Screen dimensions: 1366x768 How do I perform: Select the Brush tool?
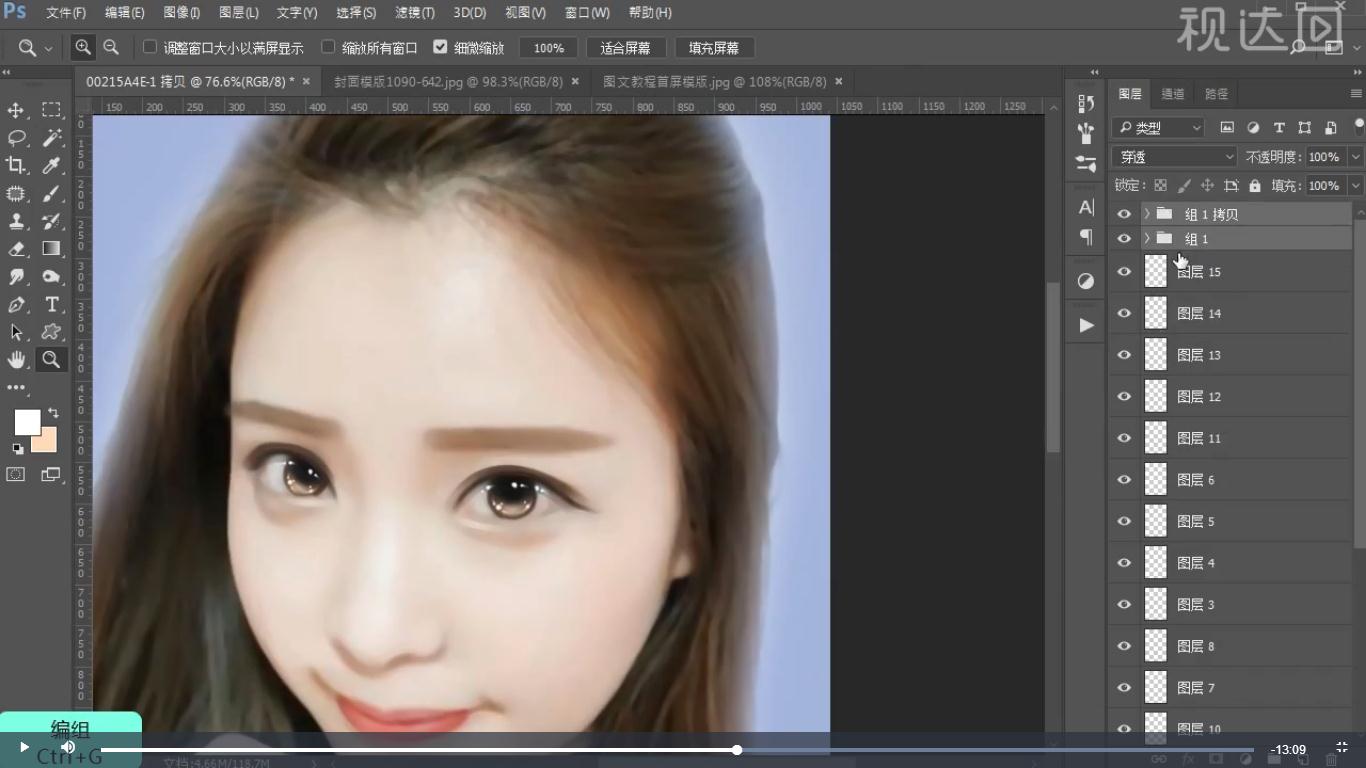pyautogui.click(x=51, y=194)
